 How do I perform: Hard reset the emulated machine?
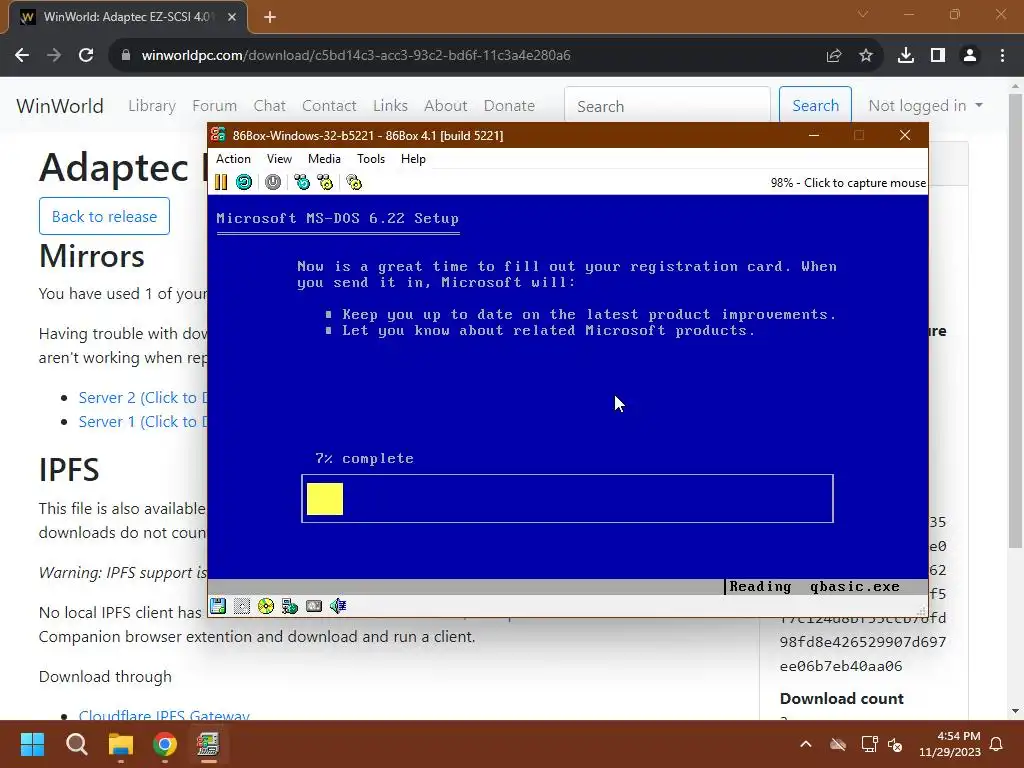point(244,182)
